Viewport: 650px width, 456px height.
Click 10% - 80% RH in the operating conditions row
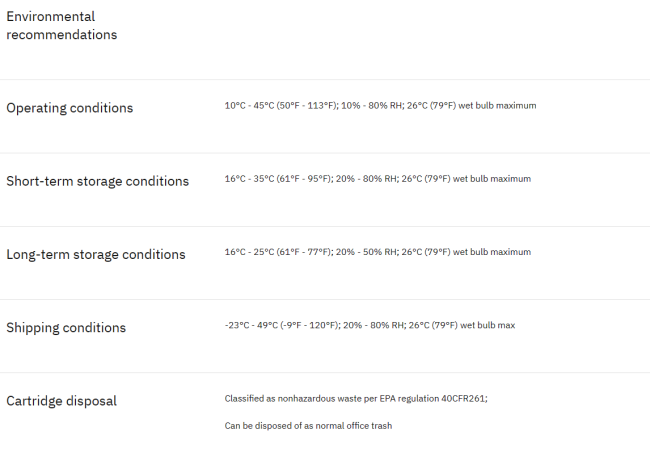click(371, 106)
